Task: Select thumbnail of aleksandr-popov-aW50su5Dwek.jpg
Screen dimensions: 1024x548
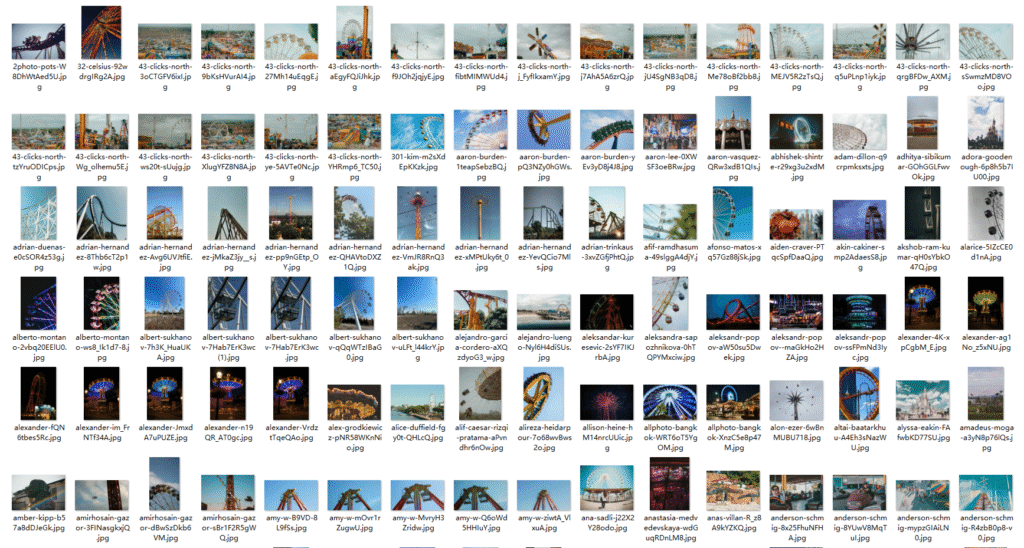Action: [x=733, y=312]
